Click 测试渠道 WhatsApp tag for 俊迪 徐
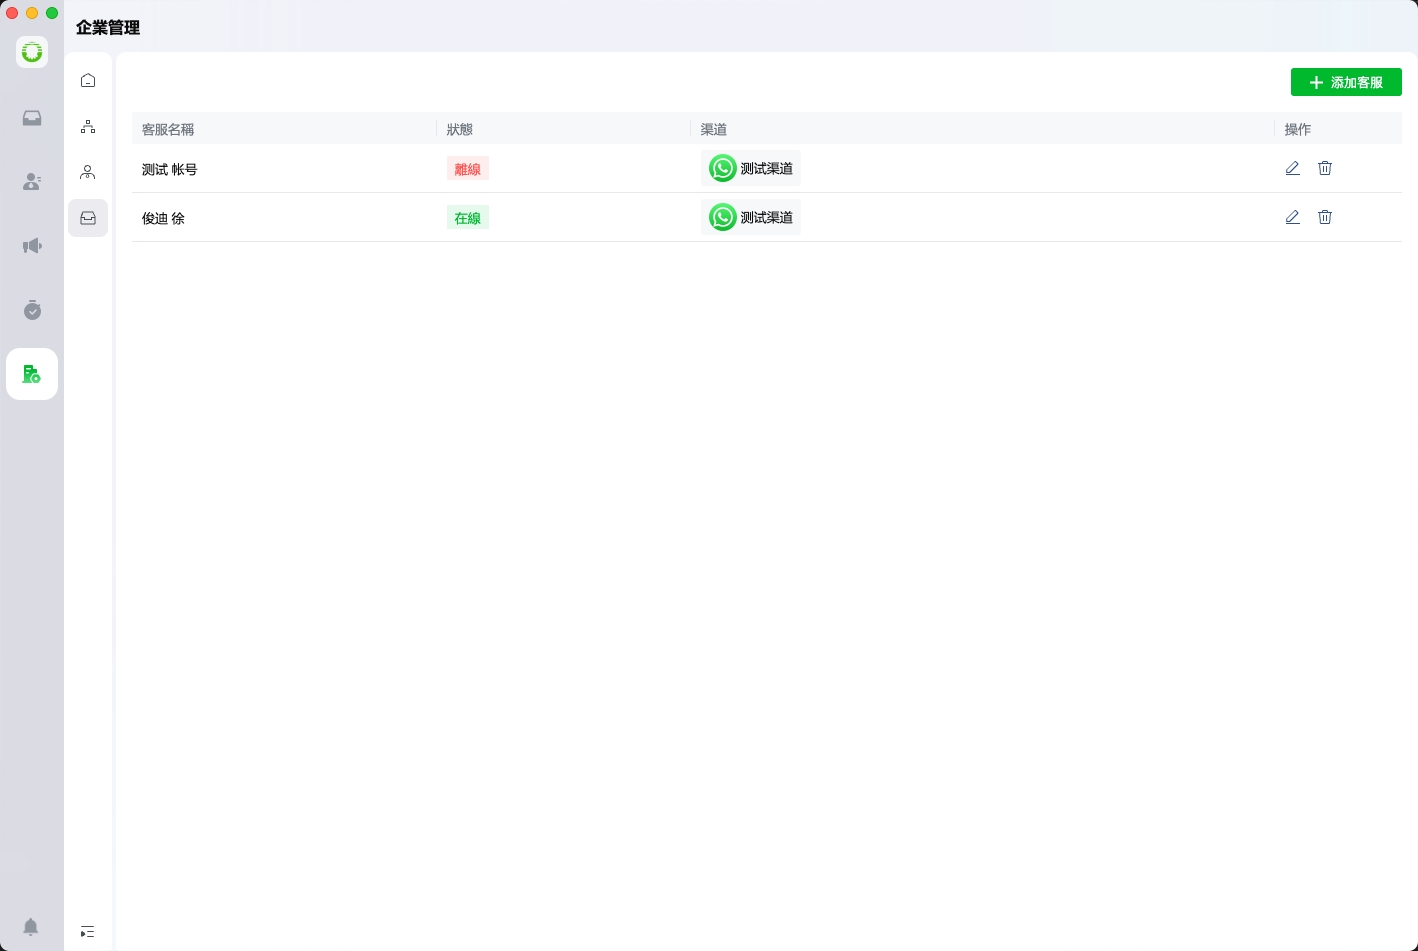 coord(751,217)
